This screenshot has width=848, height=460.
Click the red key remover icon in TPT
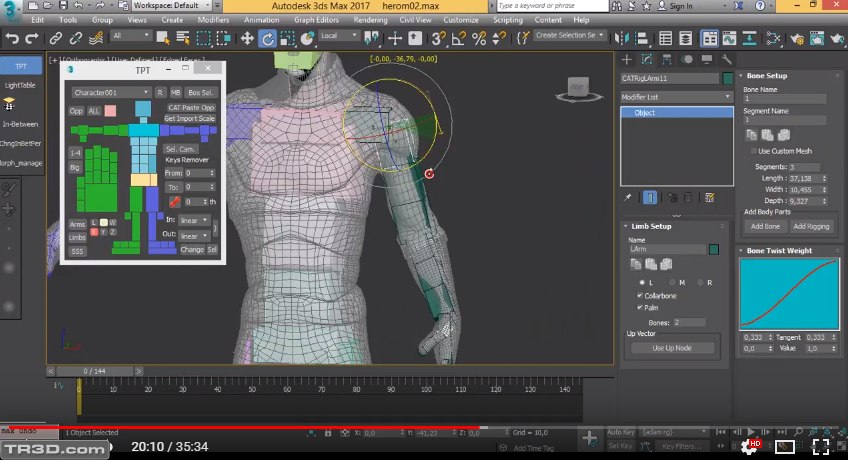[x=173, y=201]
